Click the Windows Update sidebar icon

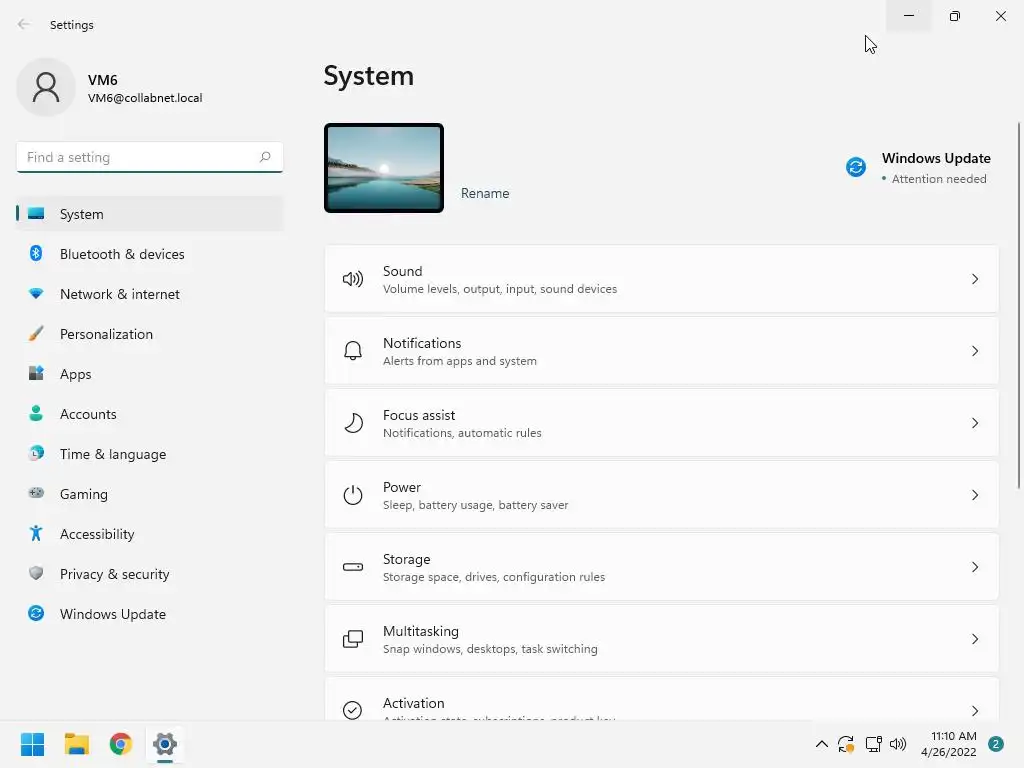tap(36, 613)
